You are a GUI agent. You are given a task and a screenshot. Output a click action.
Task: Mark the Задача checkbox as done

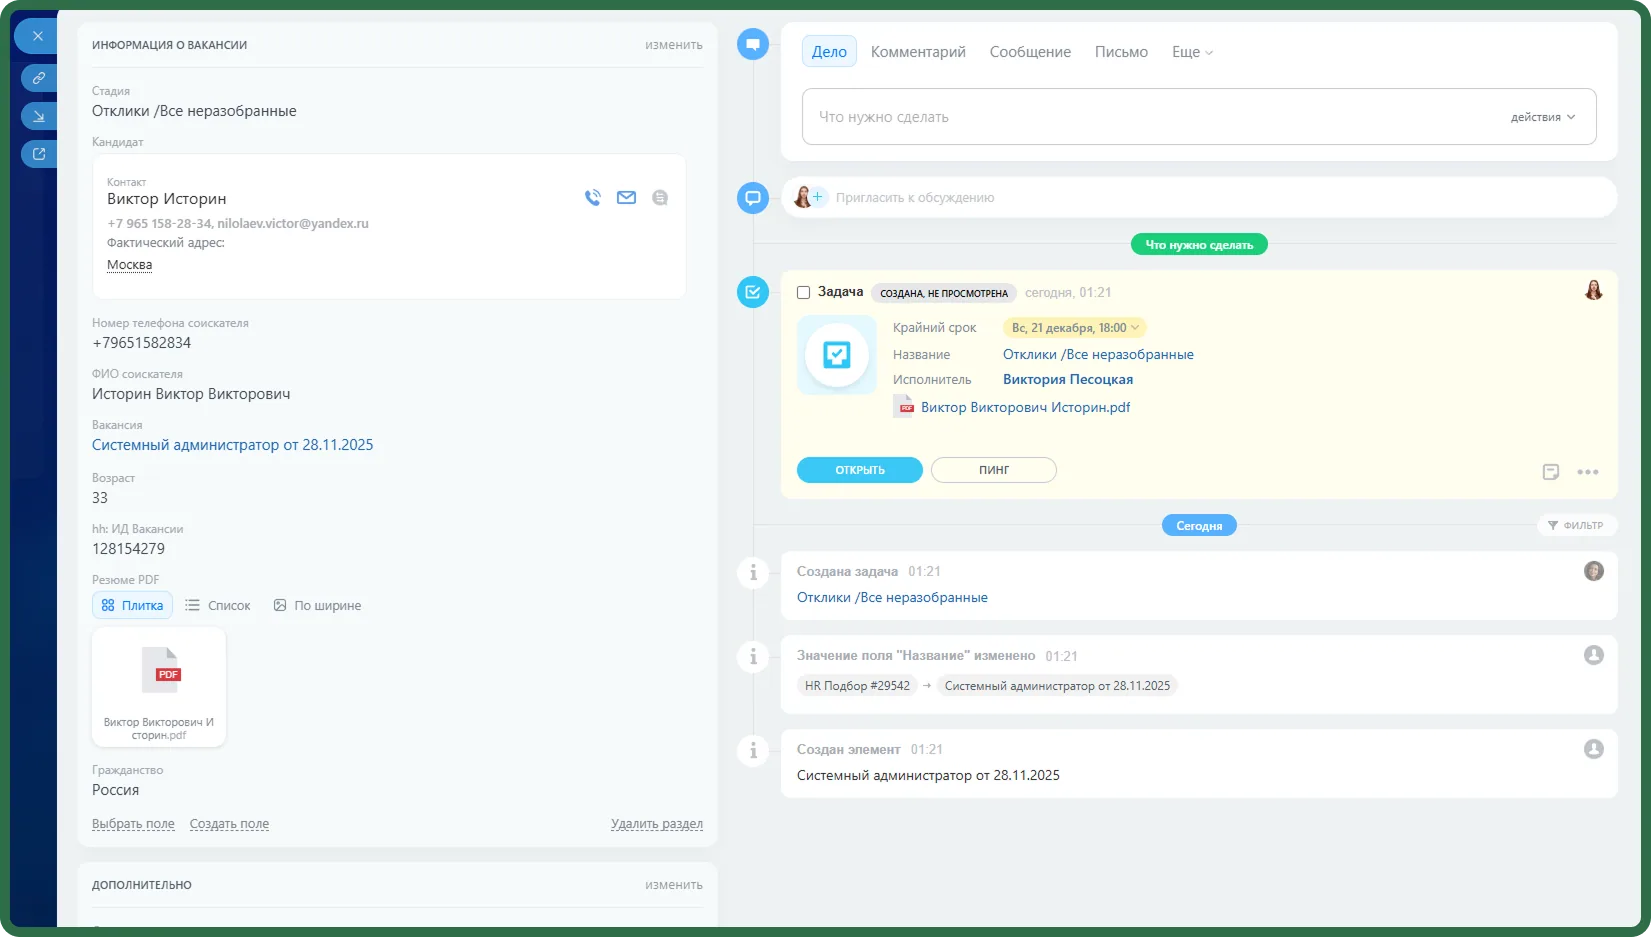803,293
